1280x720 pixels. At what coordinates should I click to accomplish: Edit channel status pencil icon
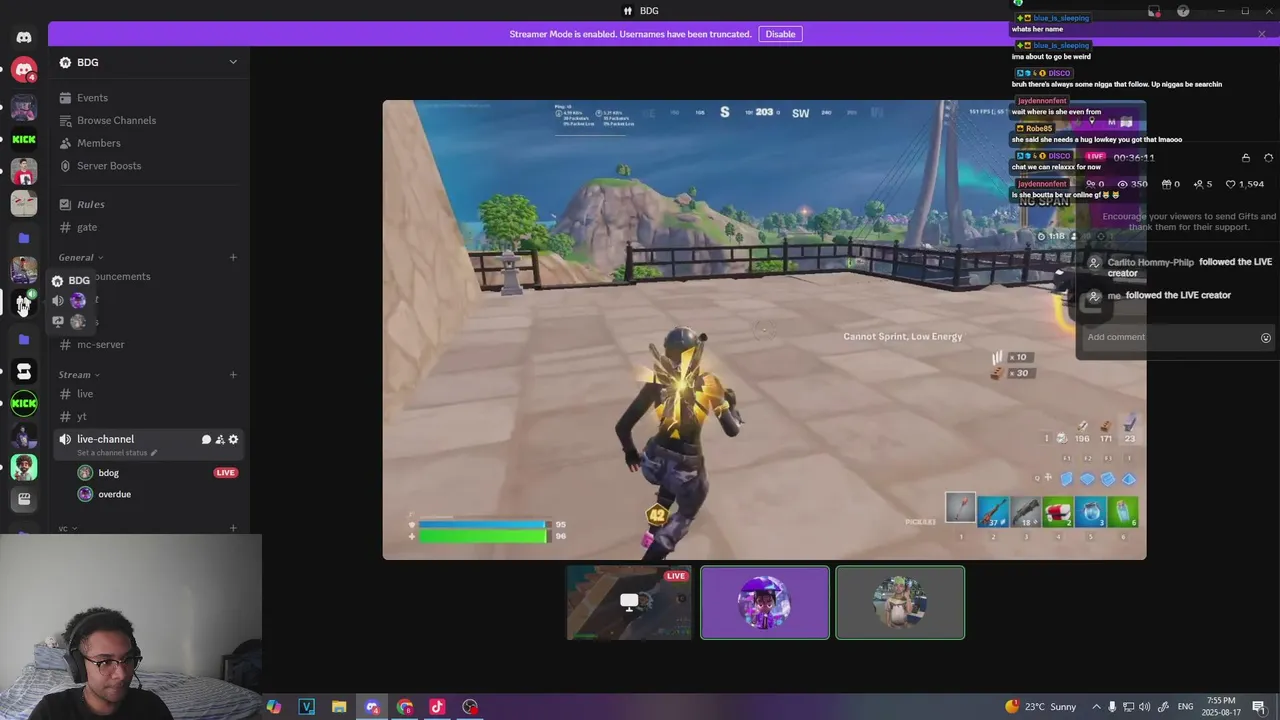(153, 453)
